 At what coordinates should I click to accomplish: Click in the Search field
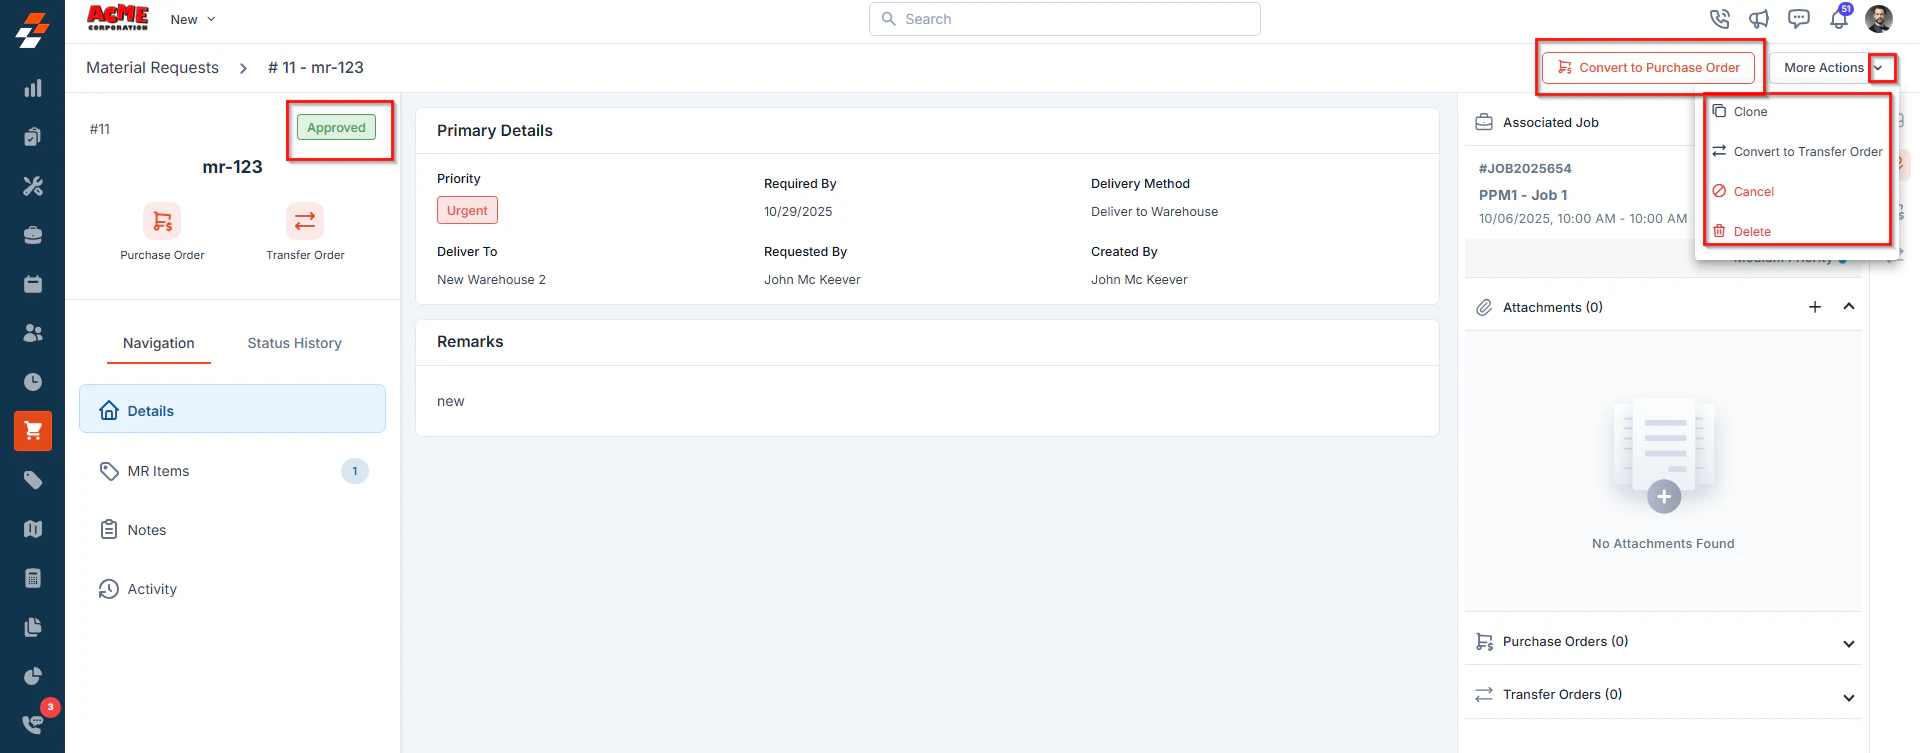1065,19
